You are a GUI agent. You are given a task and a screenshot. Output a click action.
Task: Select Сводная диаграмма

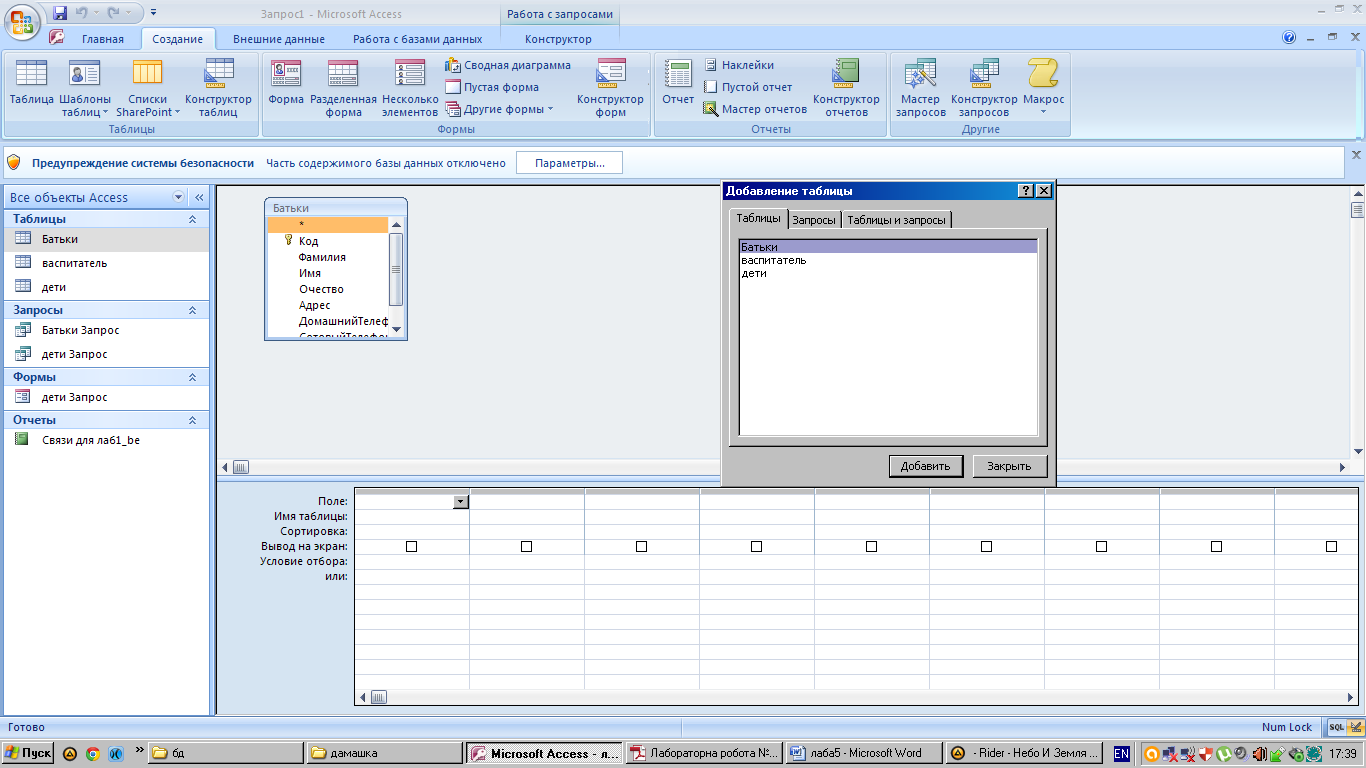(508, 65)
